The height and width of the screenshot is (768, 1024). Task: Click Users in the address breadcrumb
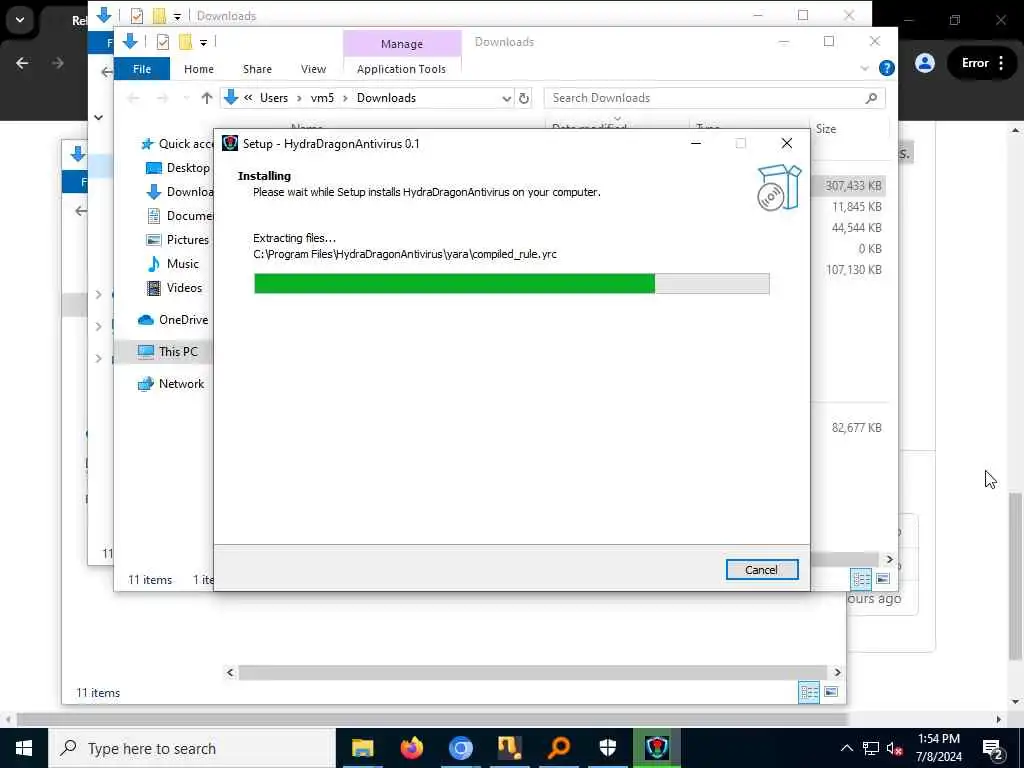274,98
